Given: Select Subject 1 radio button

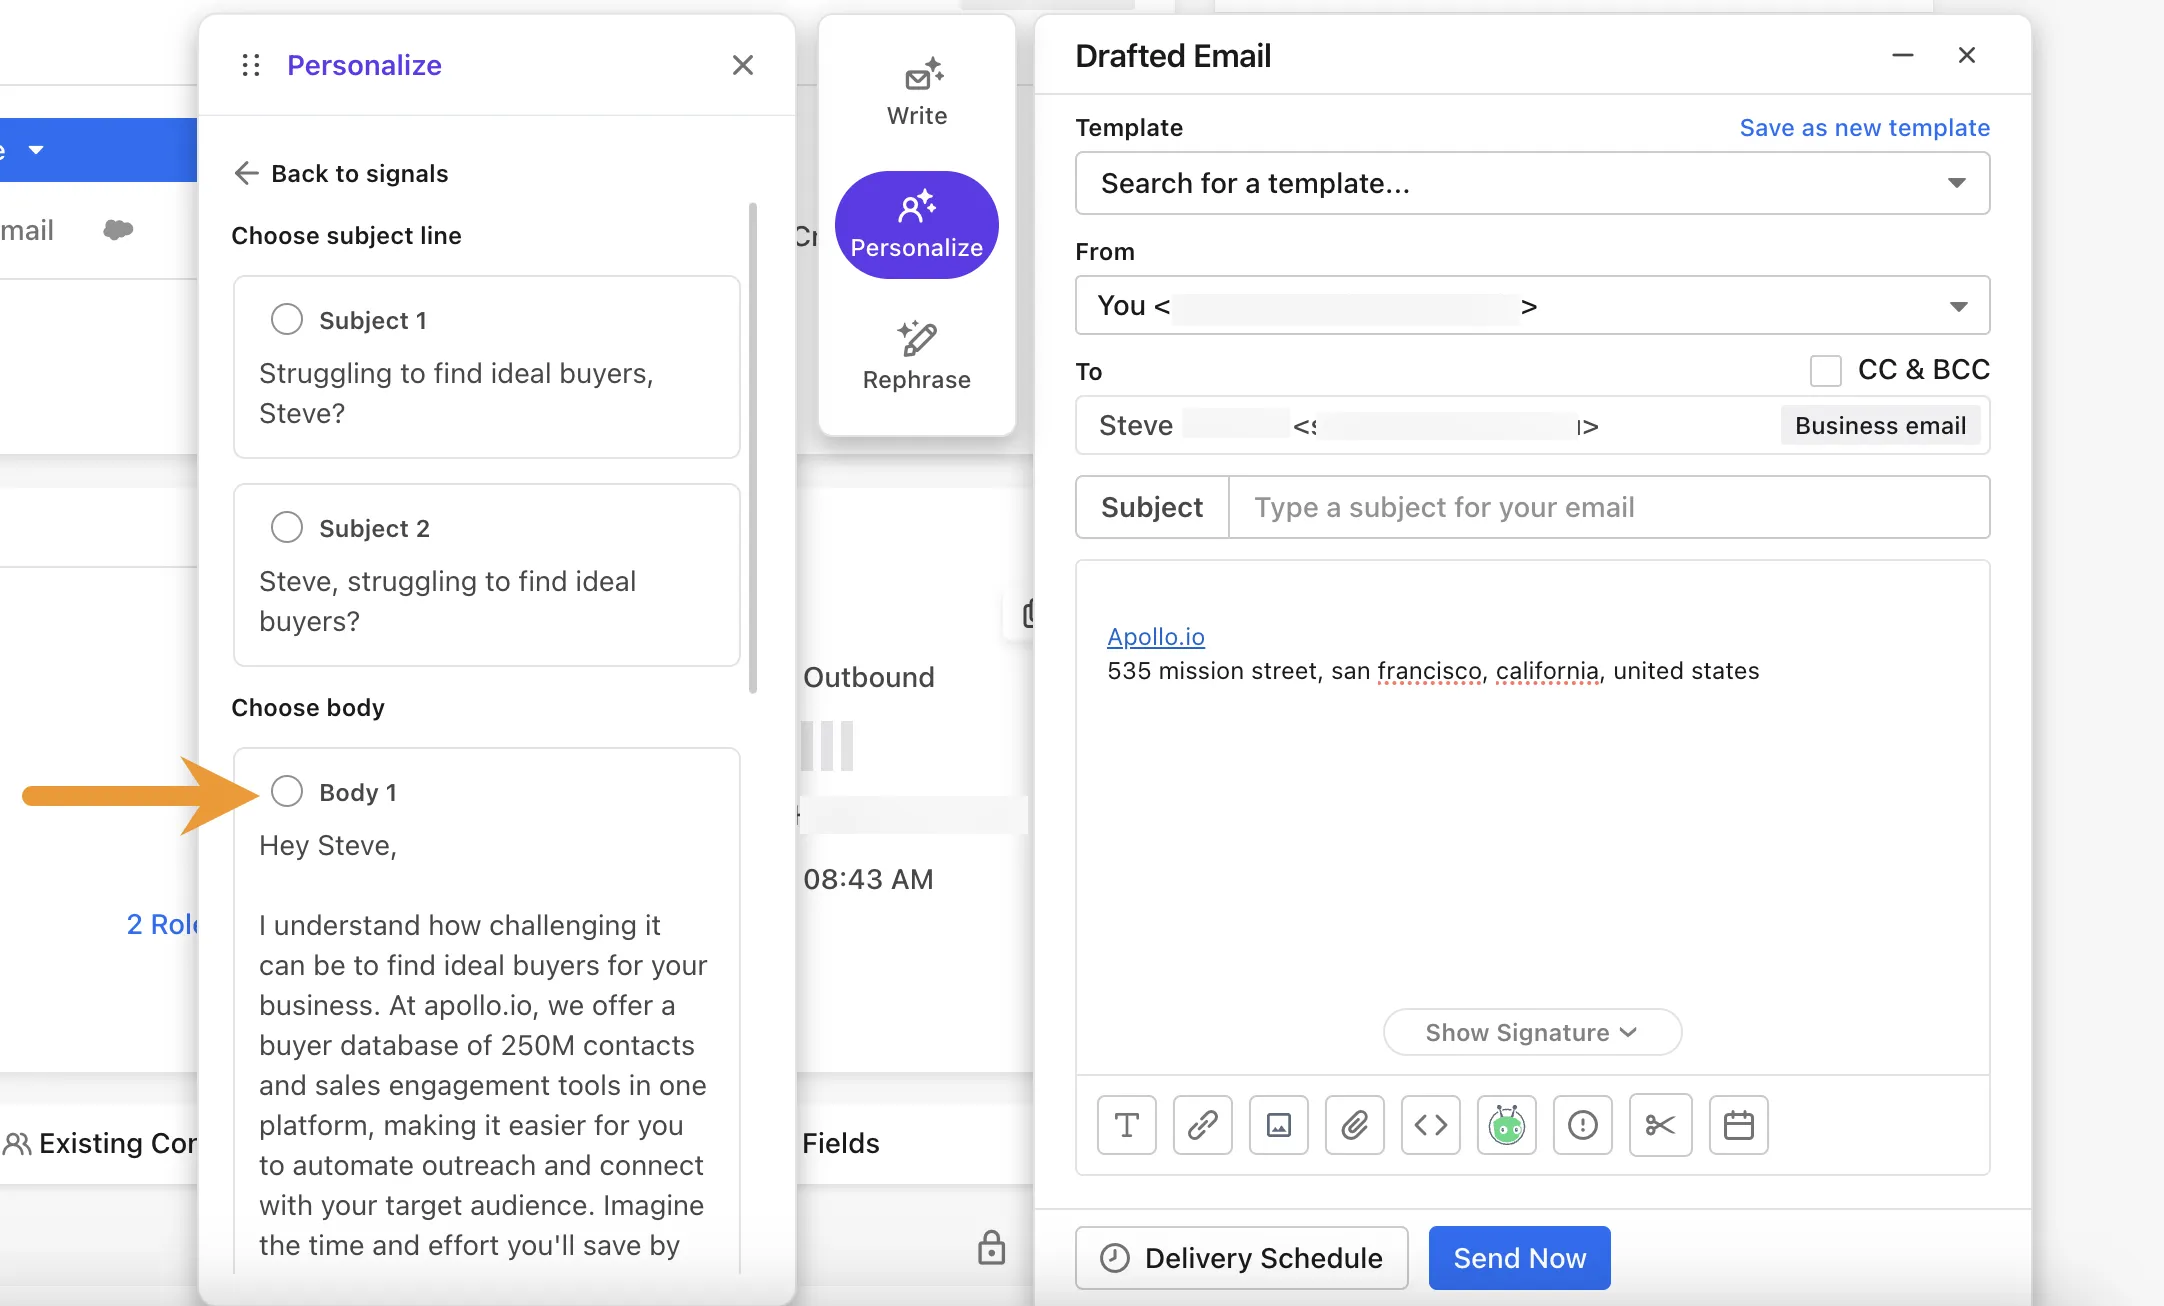Looking at the screenshot, I should pos(284,318).
